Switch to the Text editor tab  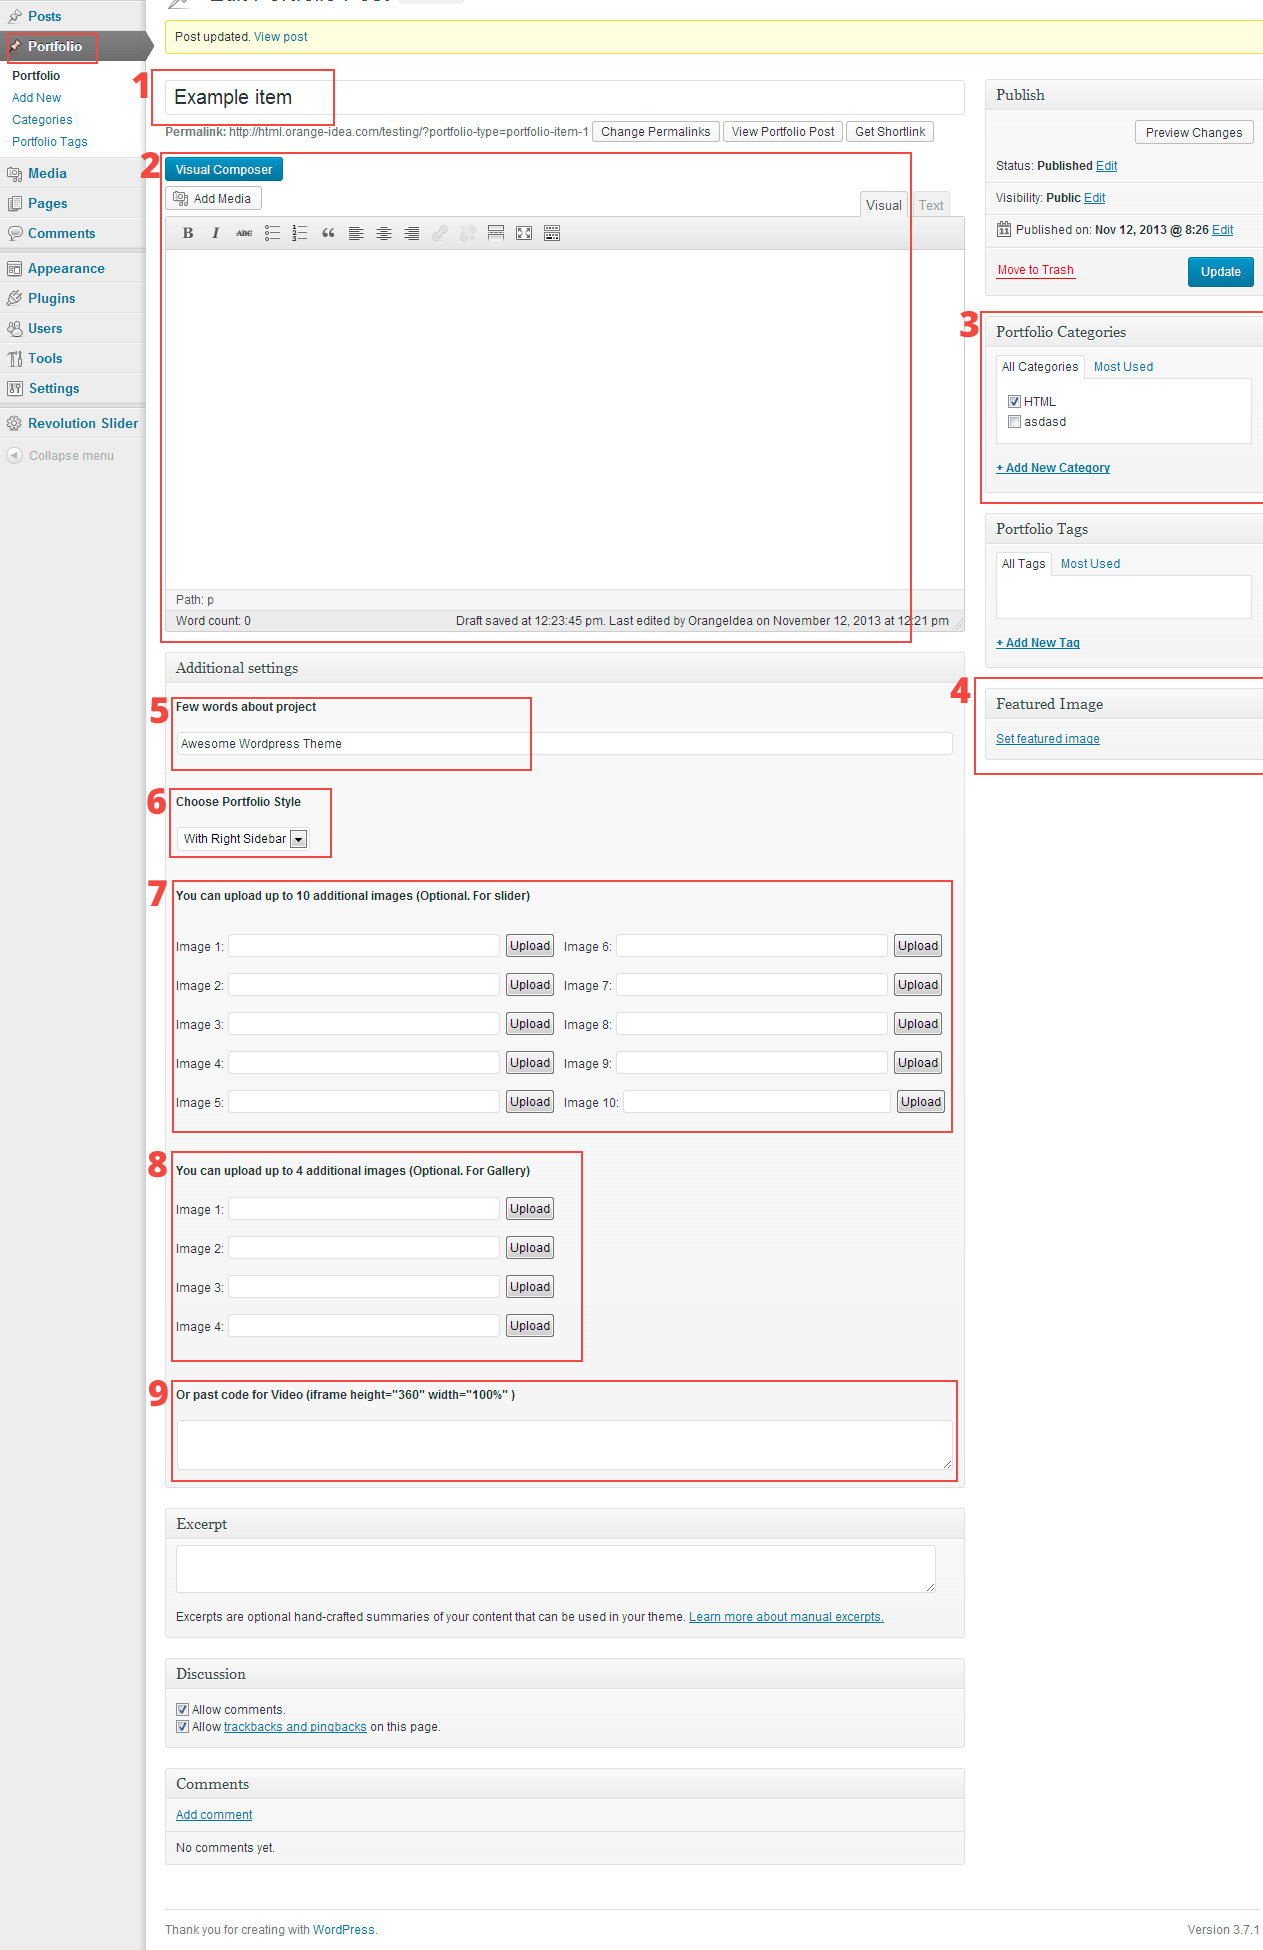click(931, 205)
